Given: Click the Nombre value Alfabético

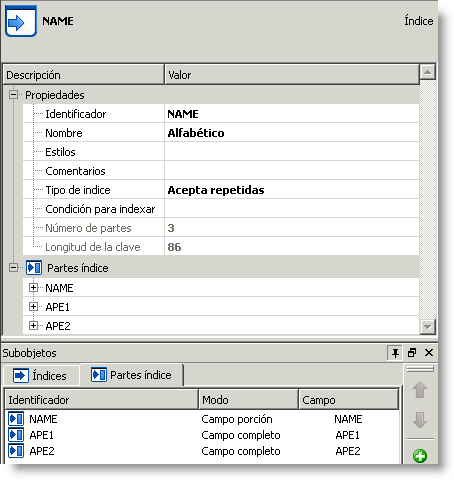Looking at the screenshot, I should (x=292, y=133).
